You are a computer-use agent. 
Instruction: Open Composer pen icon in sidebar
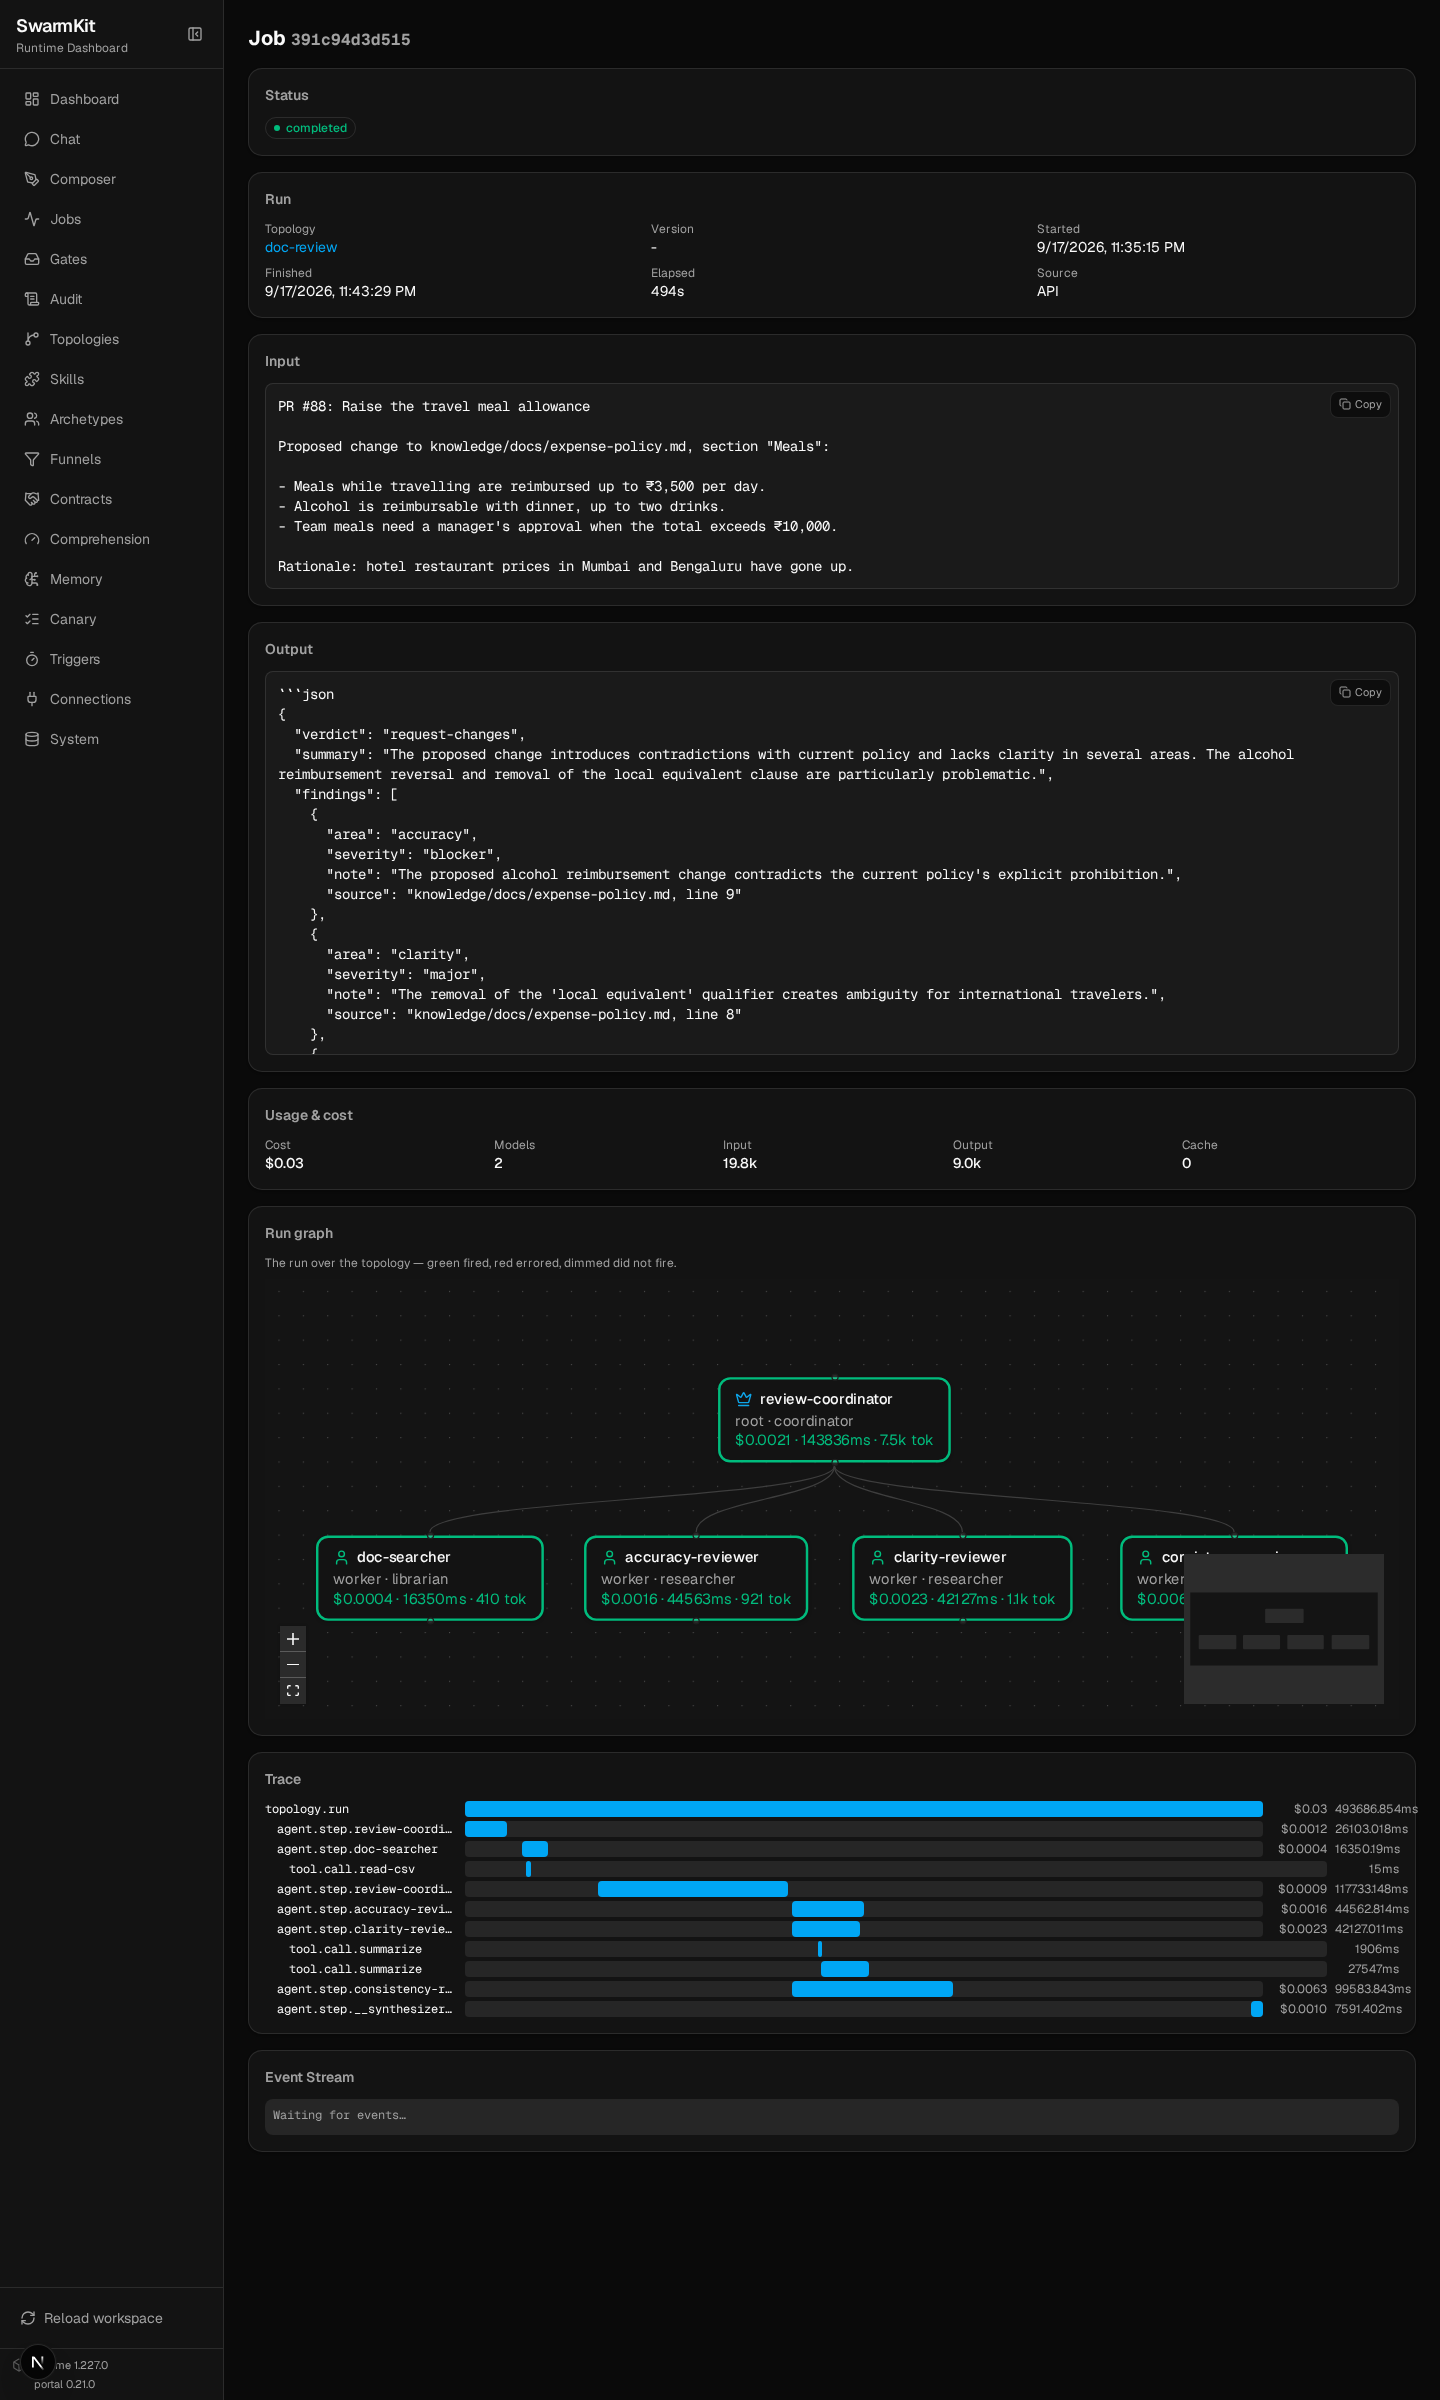pos(32,179)
